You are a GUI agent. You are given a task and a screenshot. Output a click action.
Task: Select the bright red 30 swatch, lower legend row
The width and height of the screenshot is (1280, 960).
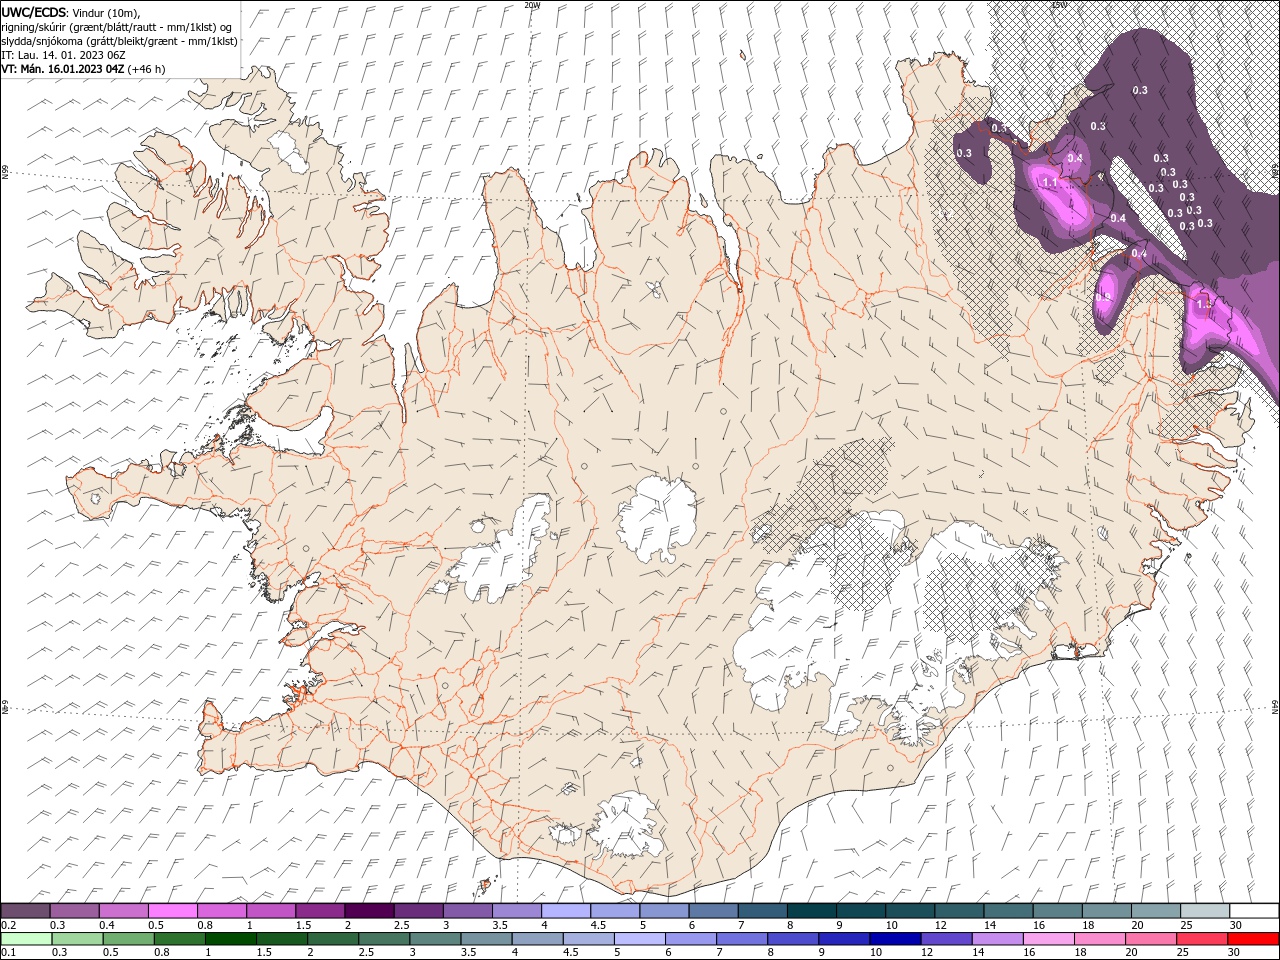coord(1253,938)
